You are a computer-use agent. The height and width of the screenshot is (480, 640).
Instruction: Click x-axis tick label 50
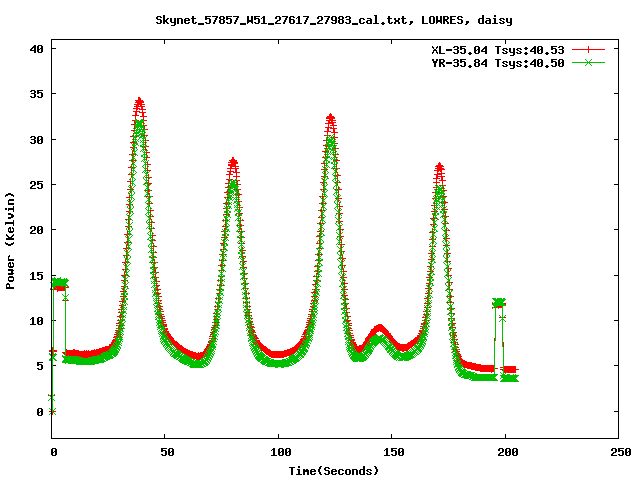pyautogui.click(x=167, y=452)
